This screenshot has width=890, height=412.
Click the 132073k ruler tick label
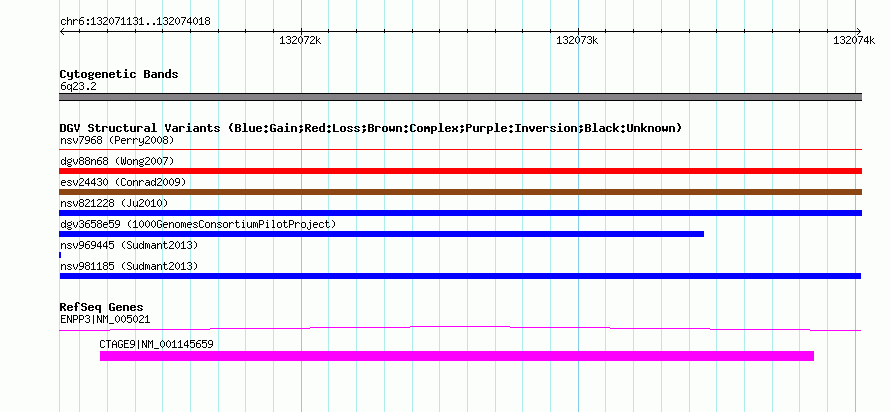click(577, 40)
